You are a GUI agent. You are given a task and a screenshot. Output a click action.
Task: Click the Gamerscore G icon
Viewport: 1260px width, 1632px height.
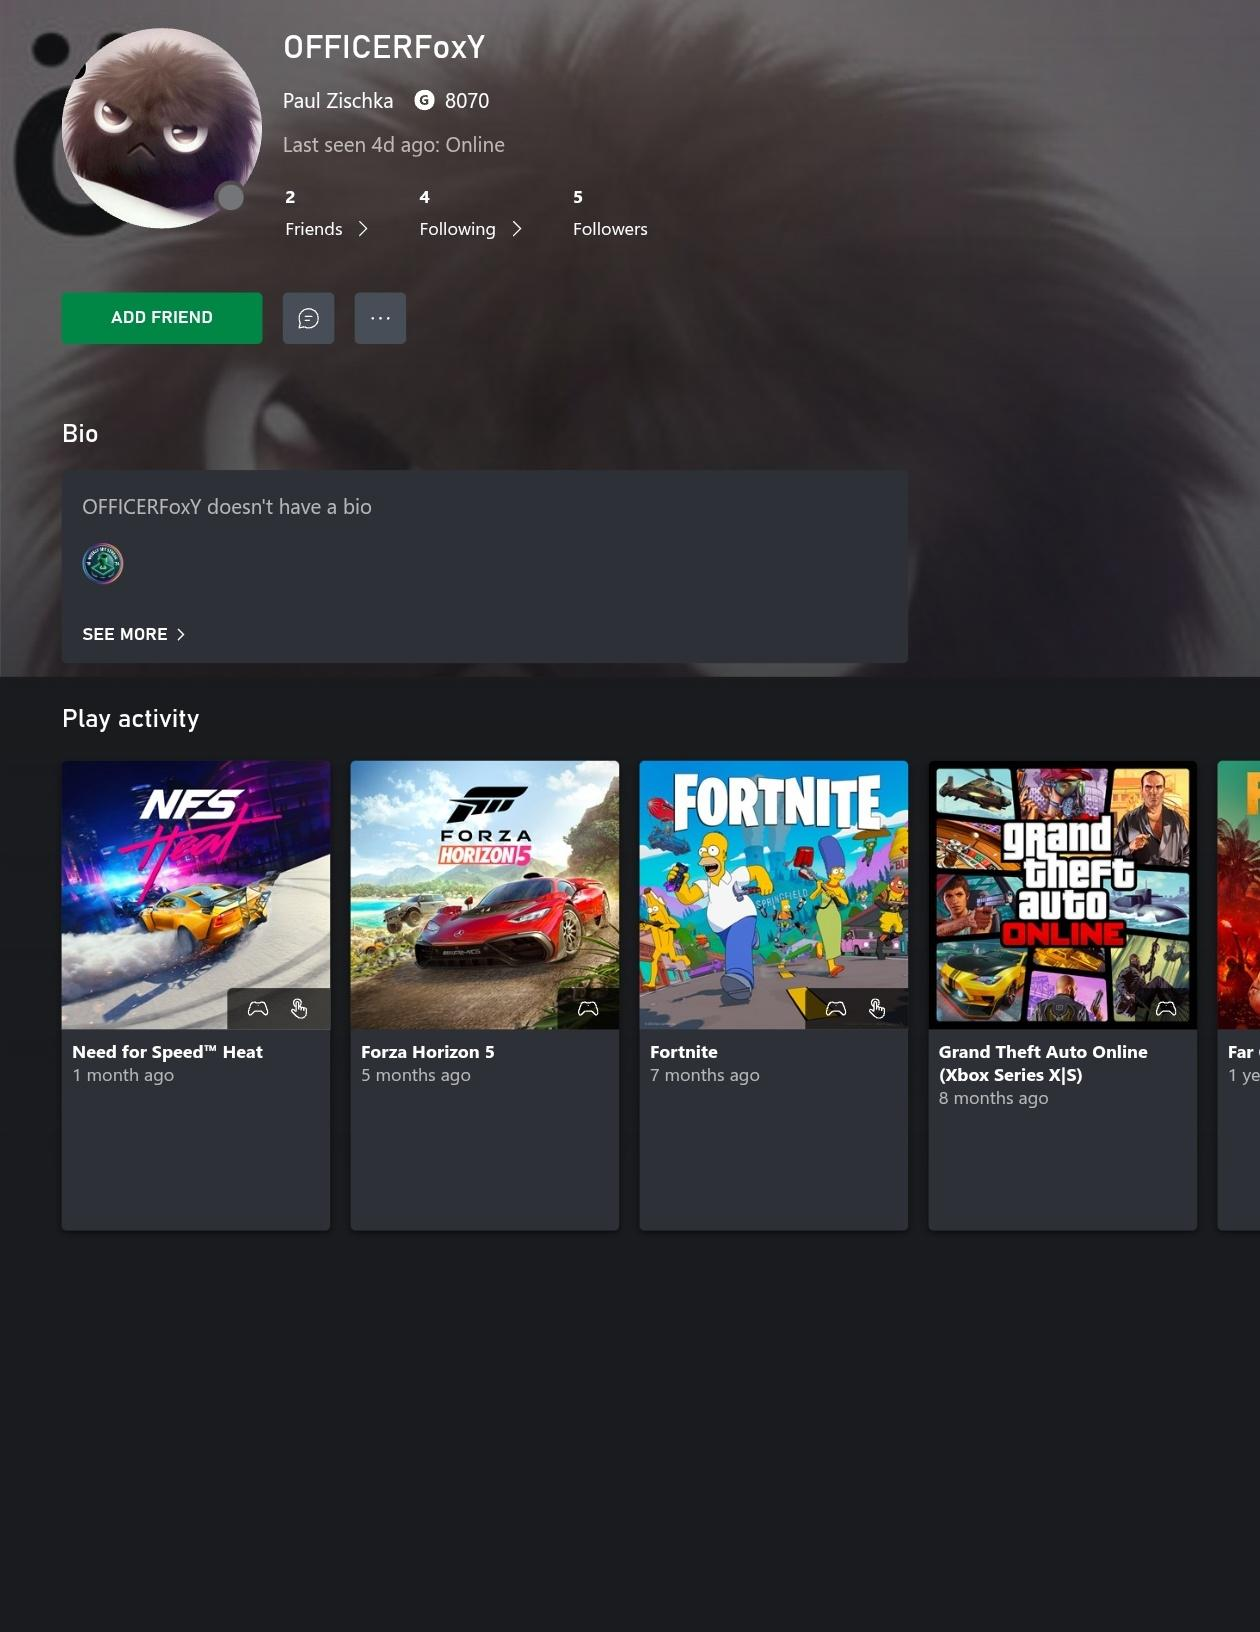point(424,100)
